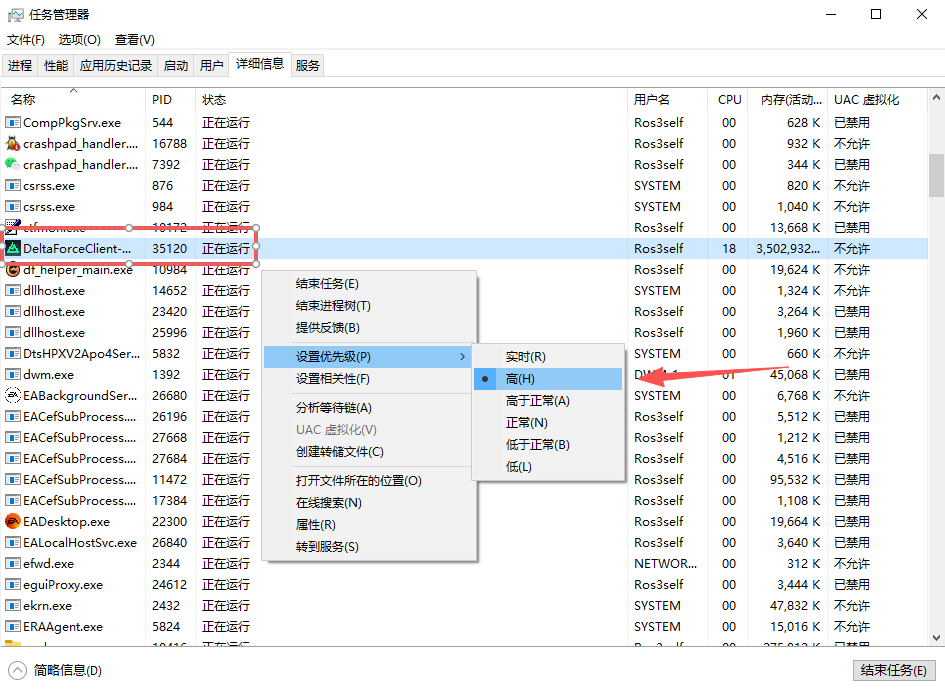Image resolution: width=945 pixels, height=692 pixels.
Task: Click the crashpad_handler icon with PID 16788
Action: pos(13,143)
